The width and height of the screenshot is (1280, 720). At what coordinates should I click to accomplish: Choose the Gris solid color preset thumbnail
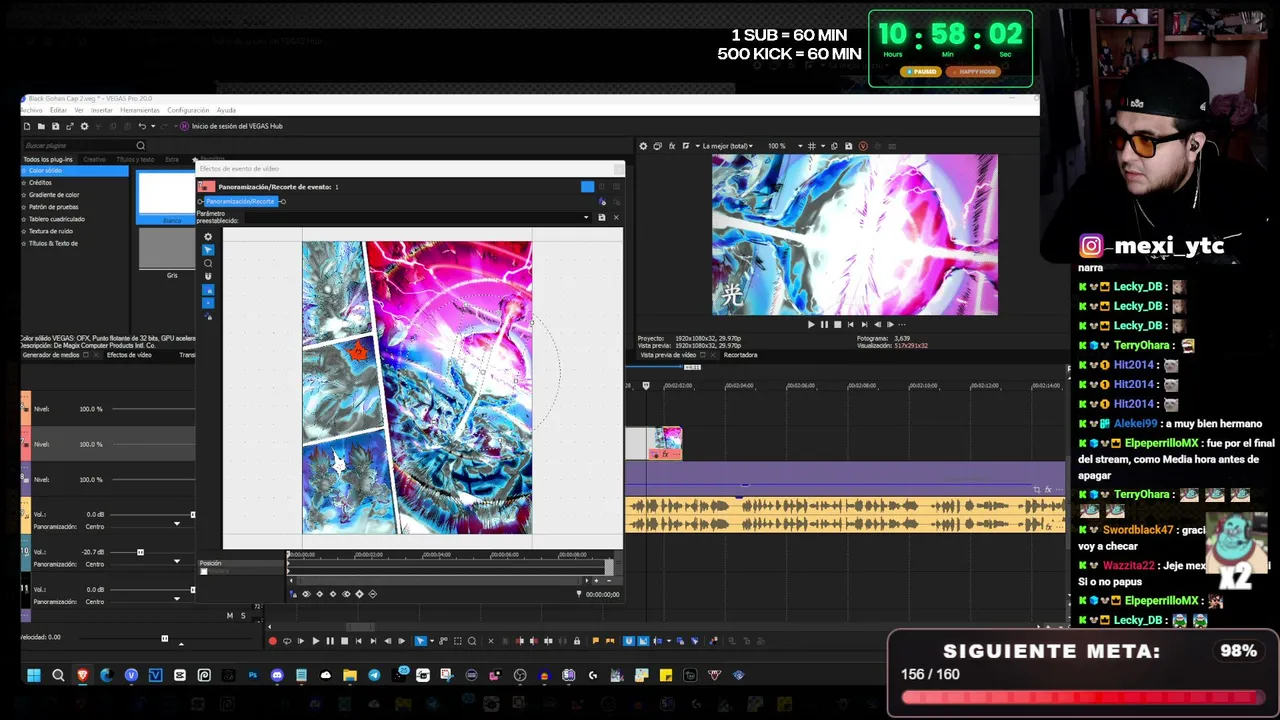coord(165,249)
